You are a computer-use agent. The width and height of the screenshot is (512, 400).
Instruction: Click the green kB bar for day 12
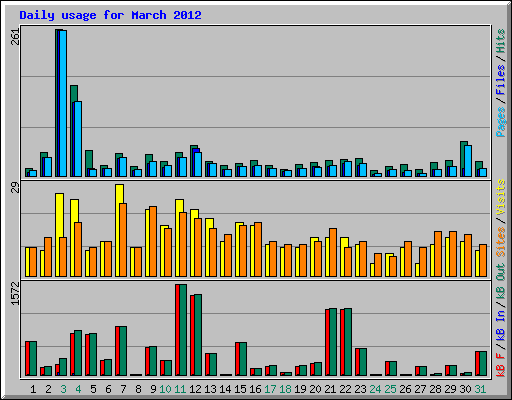(198, 335)
